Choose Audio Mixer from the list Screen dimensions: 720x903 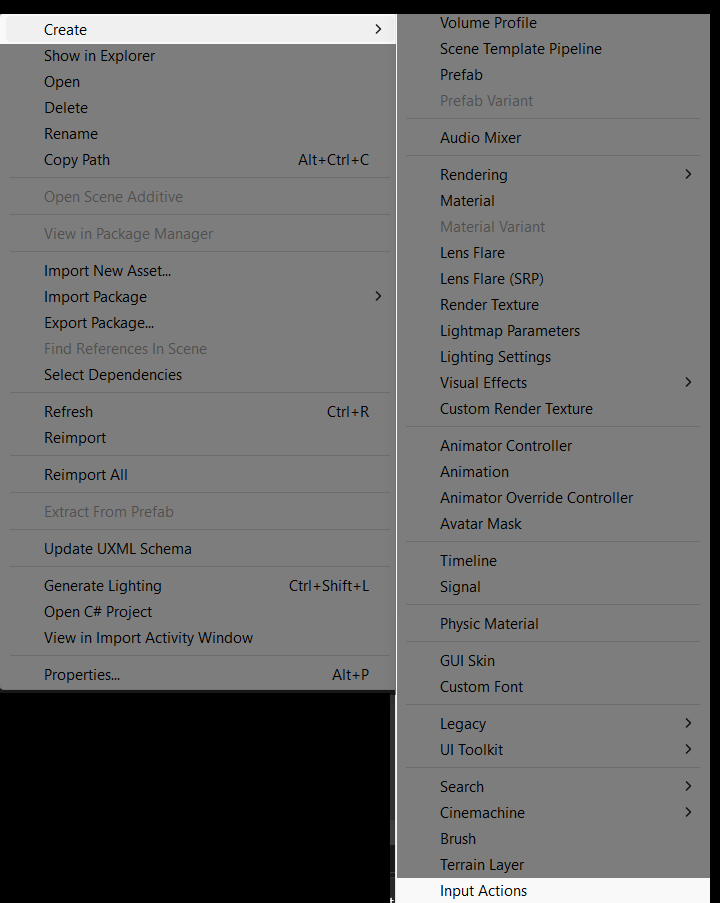480,138
